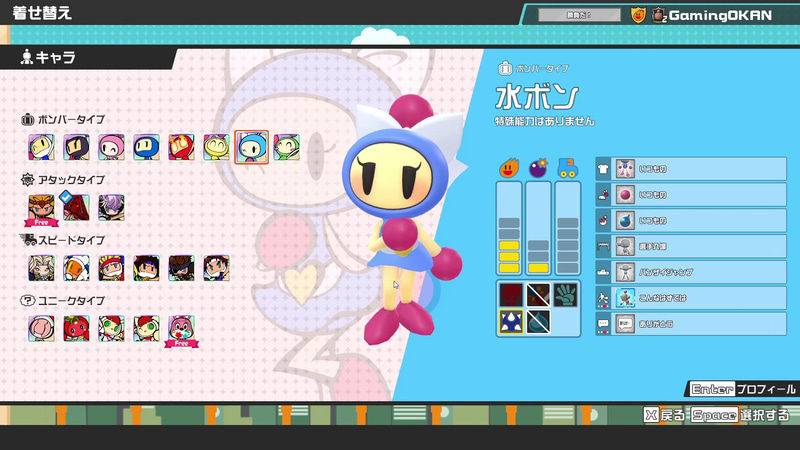
Task: Click the rank icon beside GamingOKAN
Action: pyautogui.click(x=659, y=15)
